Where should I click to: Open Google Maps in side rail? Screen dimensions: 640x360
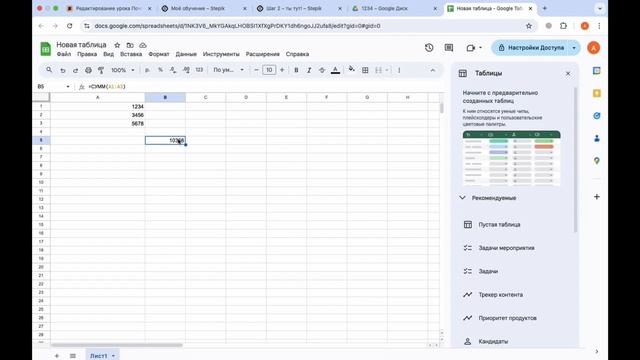[x=597, y=161]
